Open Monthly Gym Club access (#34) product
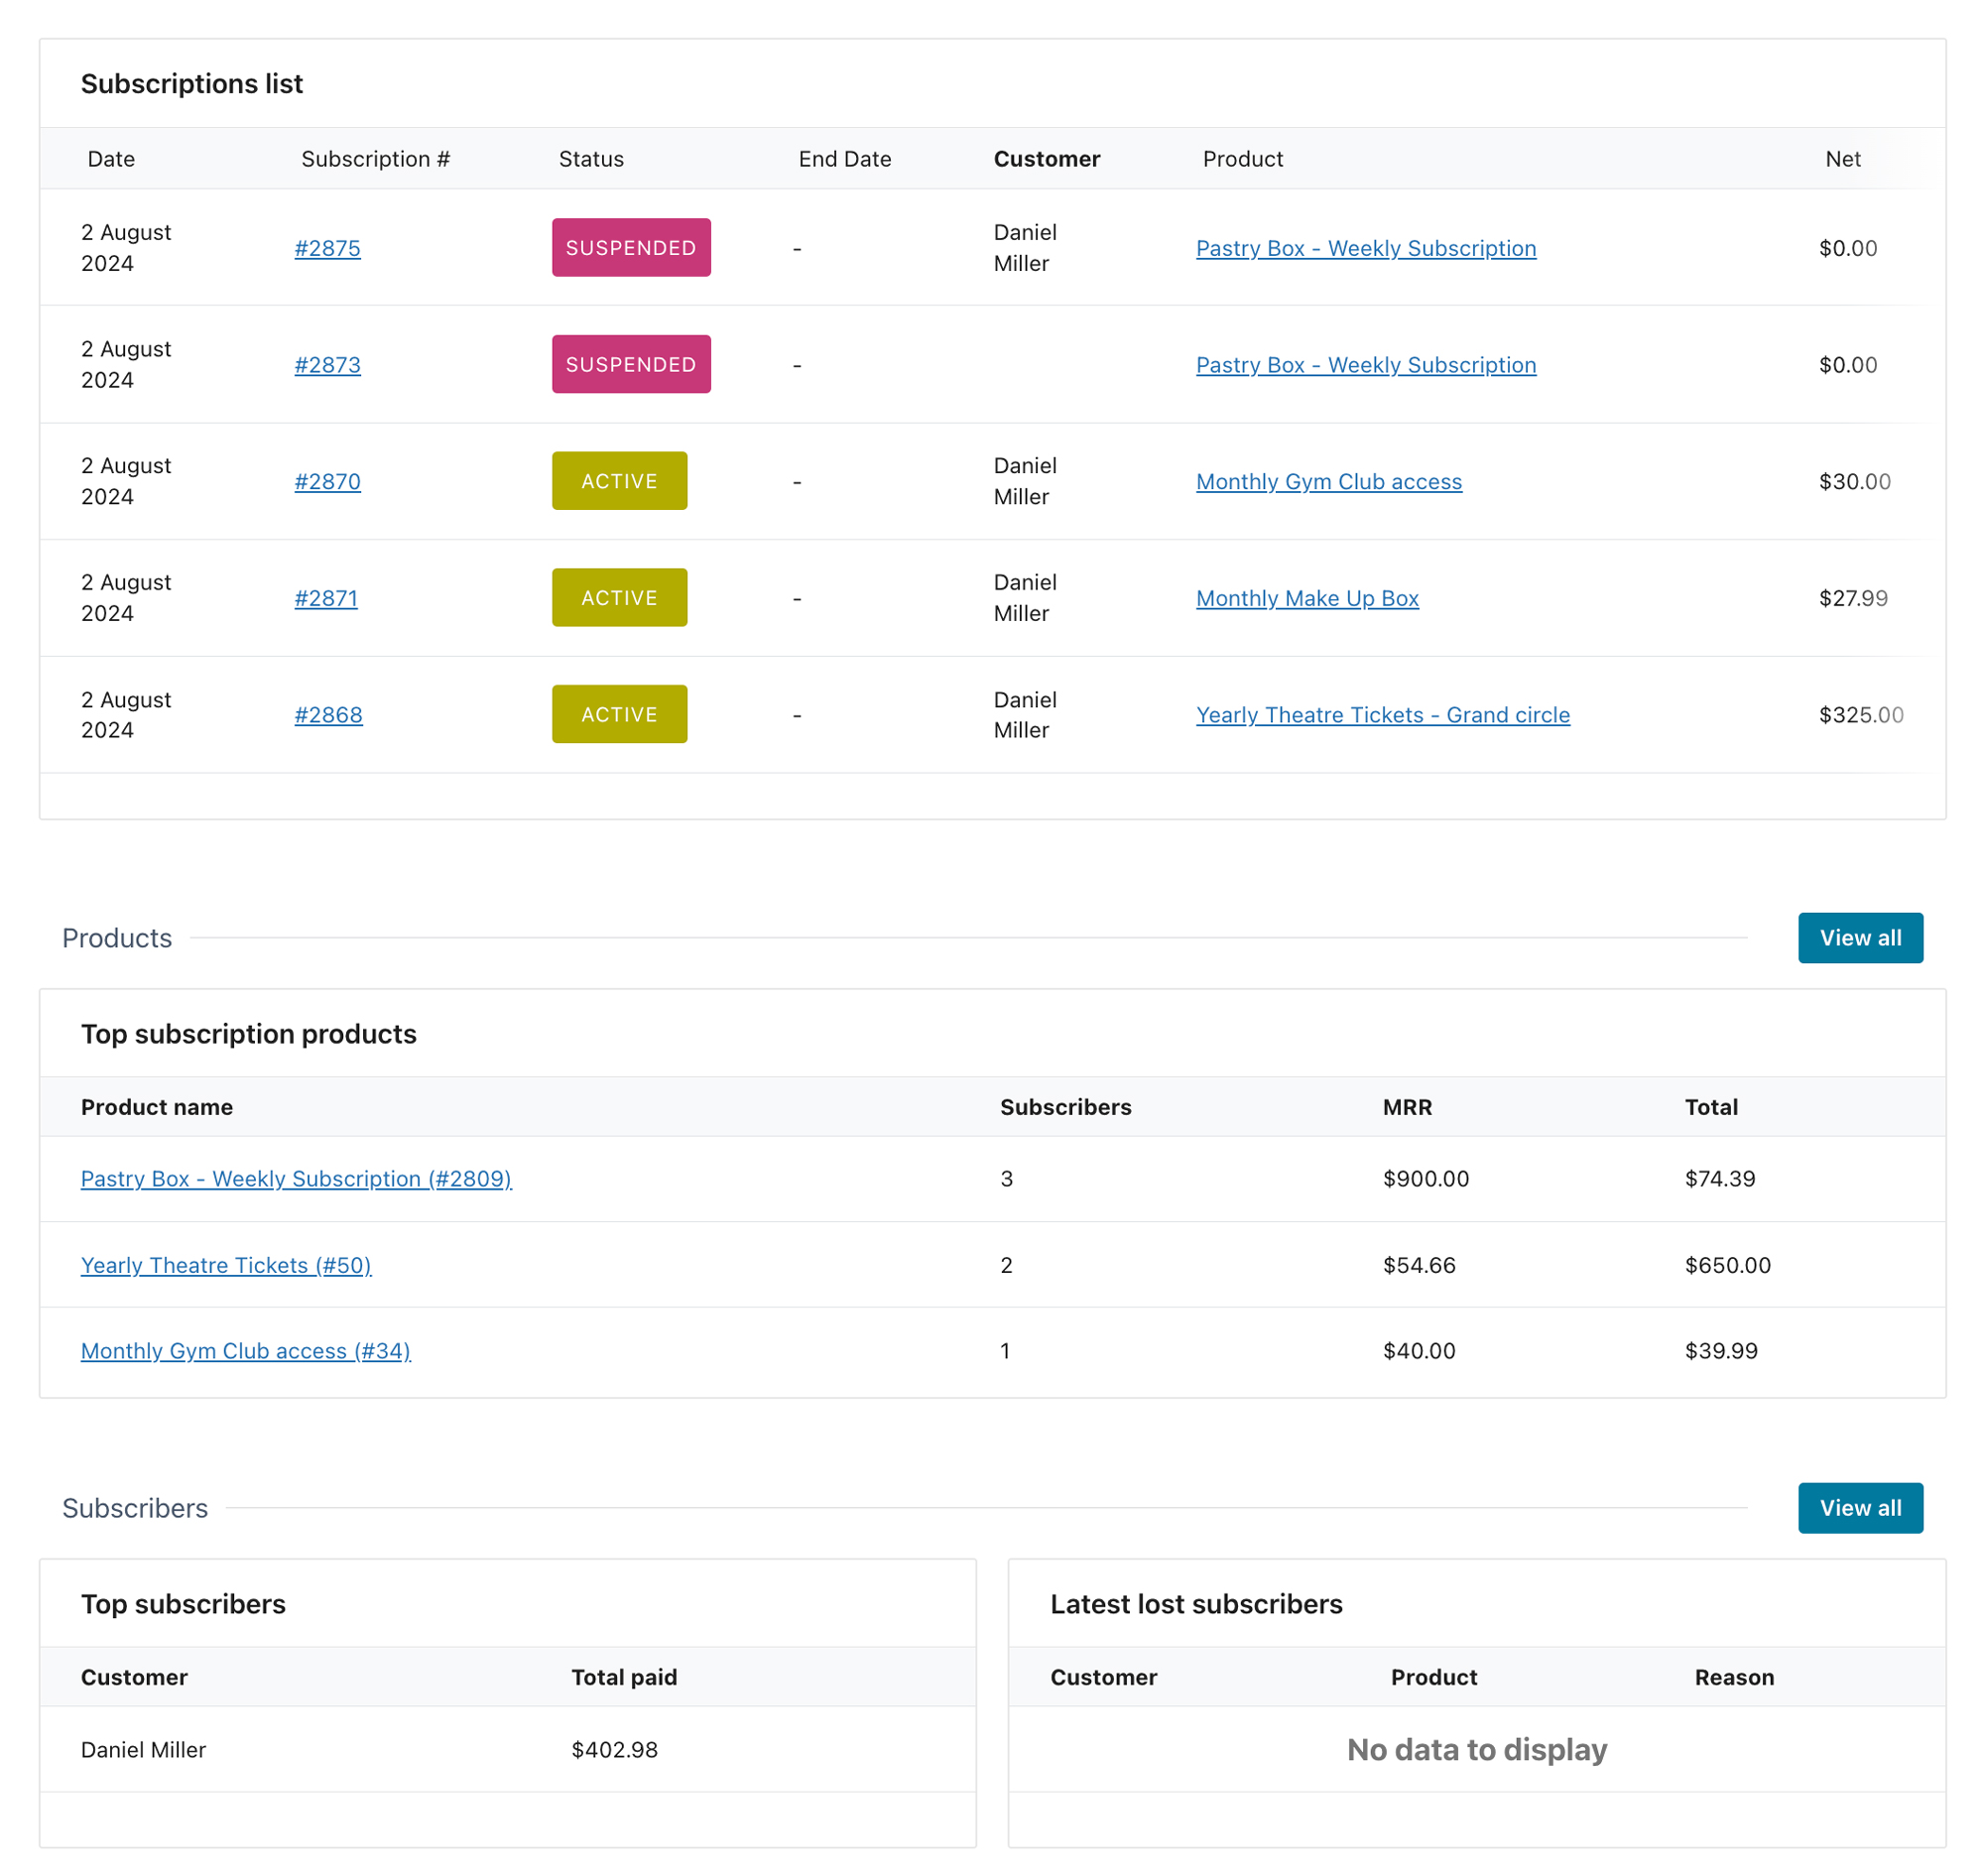This screenshot has height=1876, width=1984. pyautogui.click(x=246, y=1350)
